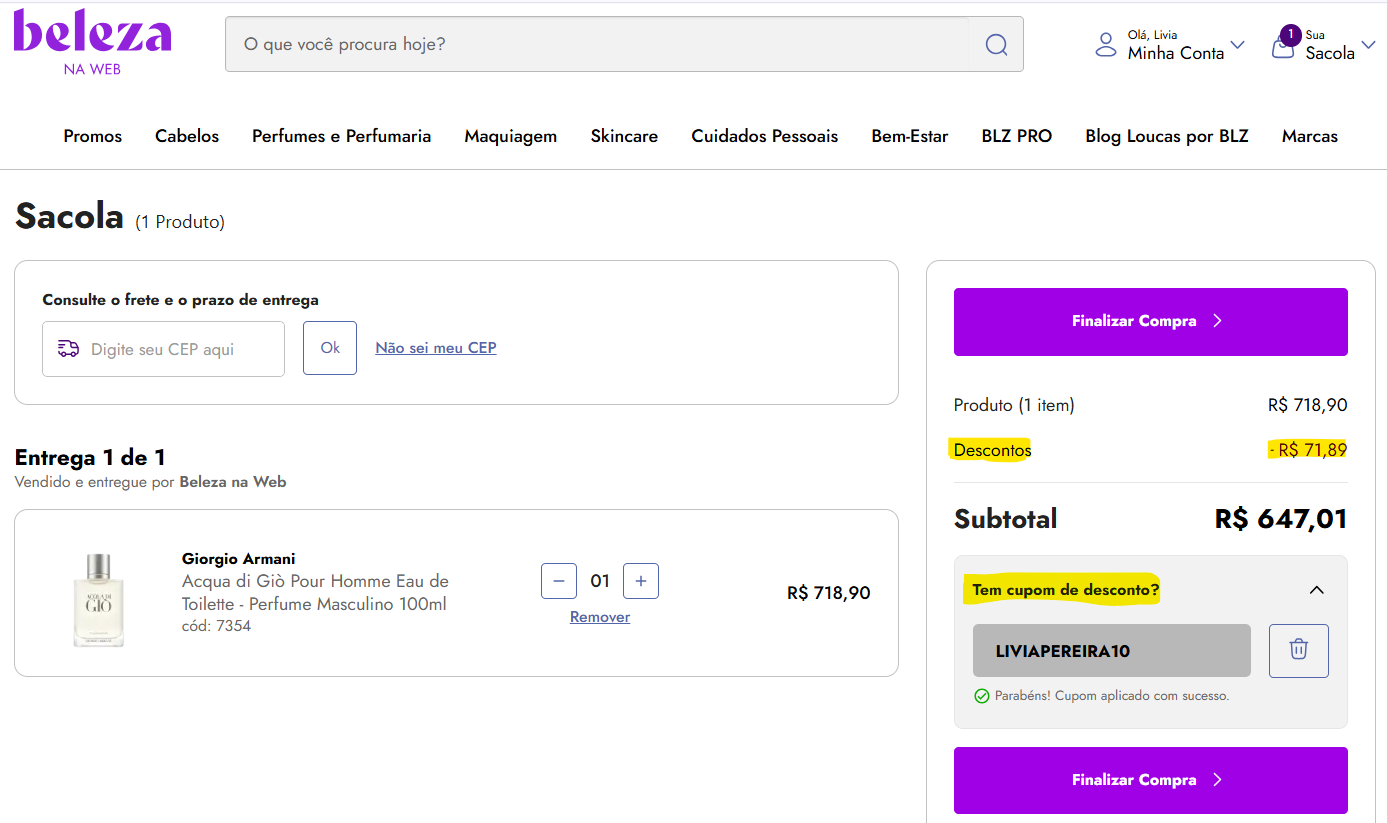Open the Maquiagem menu

tap(511, 136)
